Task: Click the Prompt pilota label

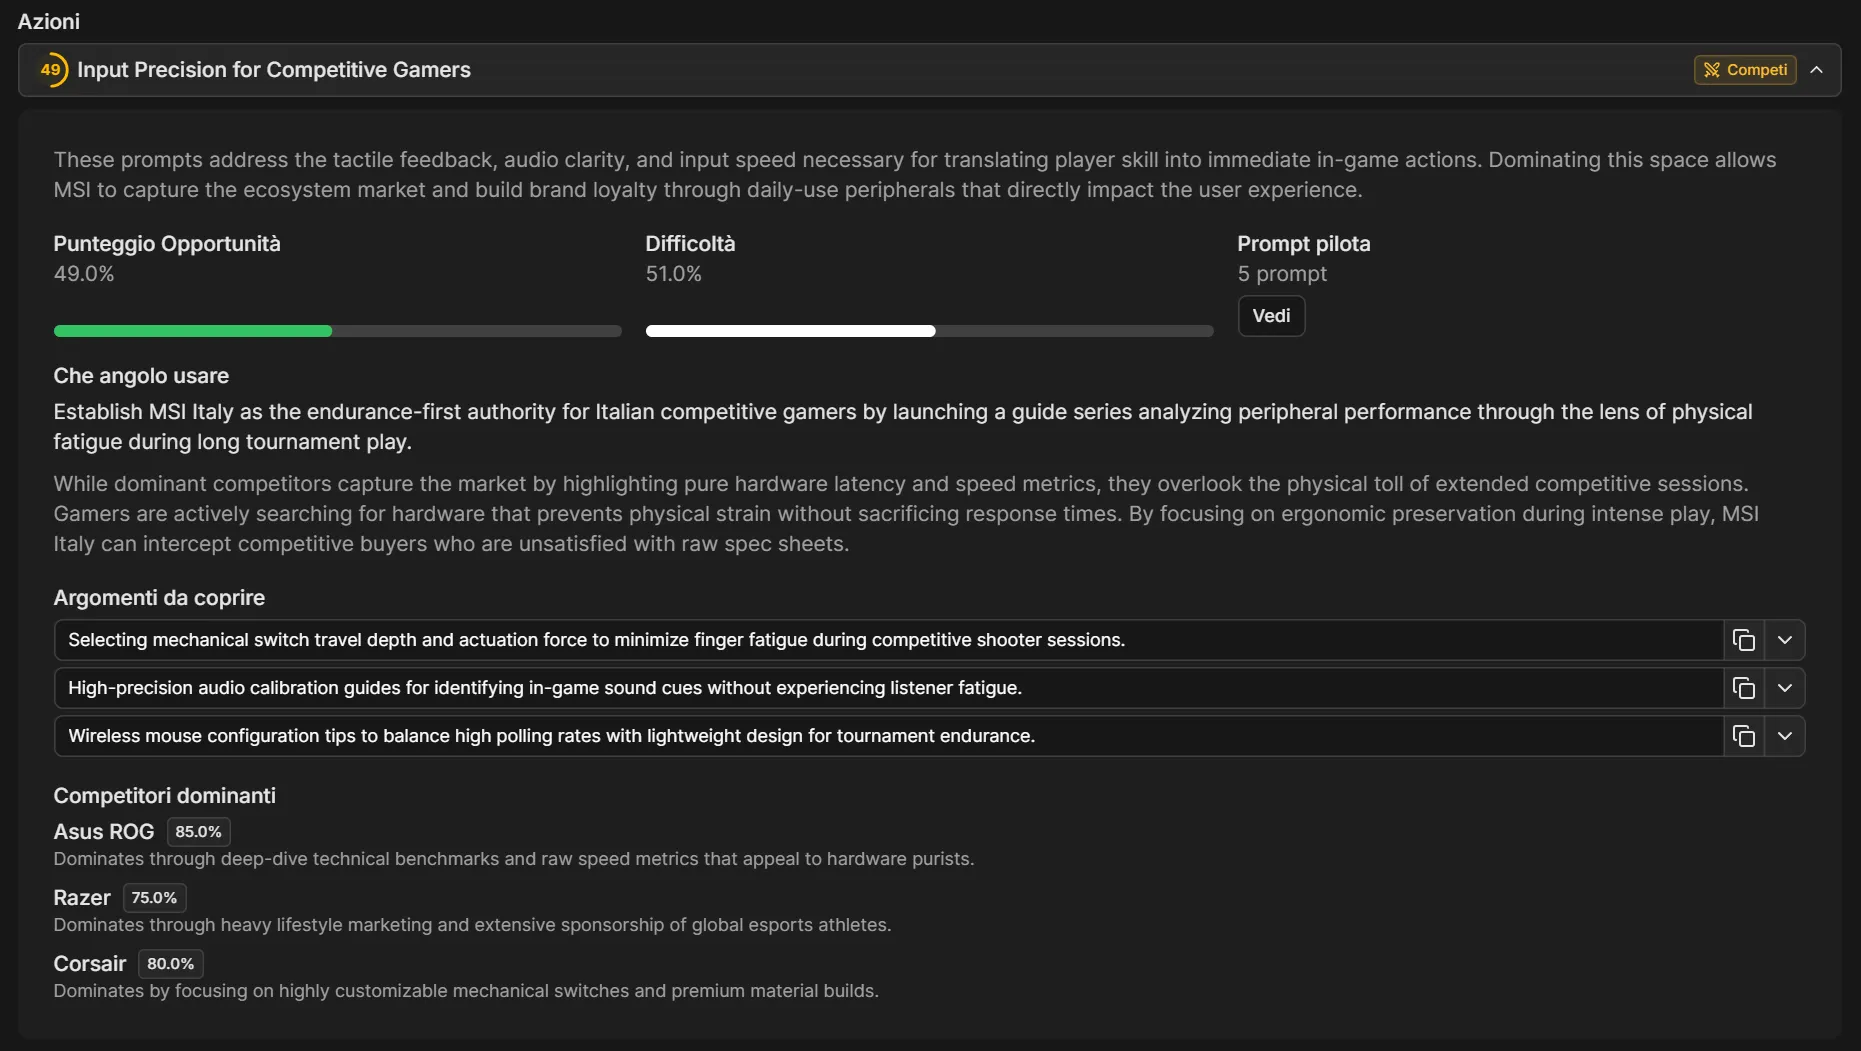Action: 1304,244
